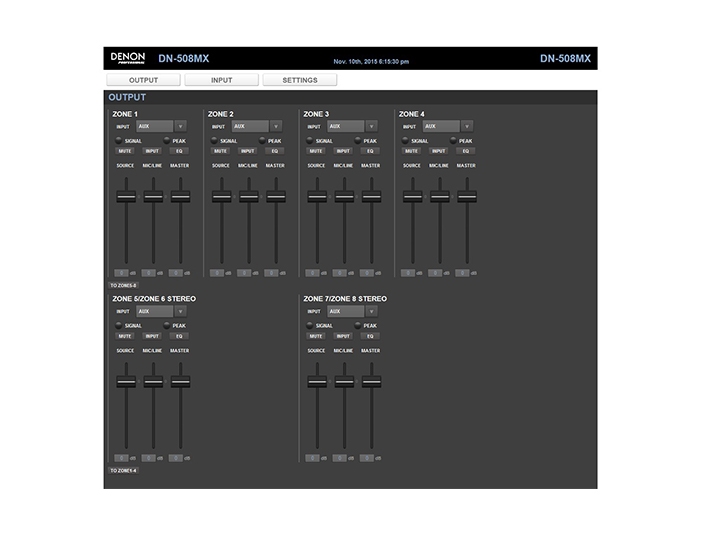
Task: Click the OUTPUT section heading
Action: click(x=127, y=97)
